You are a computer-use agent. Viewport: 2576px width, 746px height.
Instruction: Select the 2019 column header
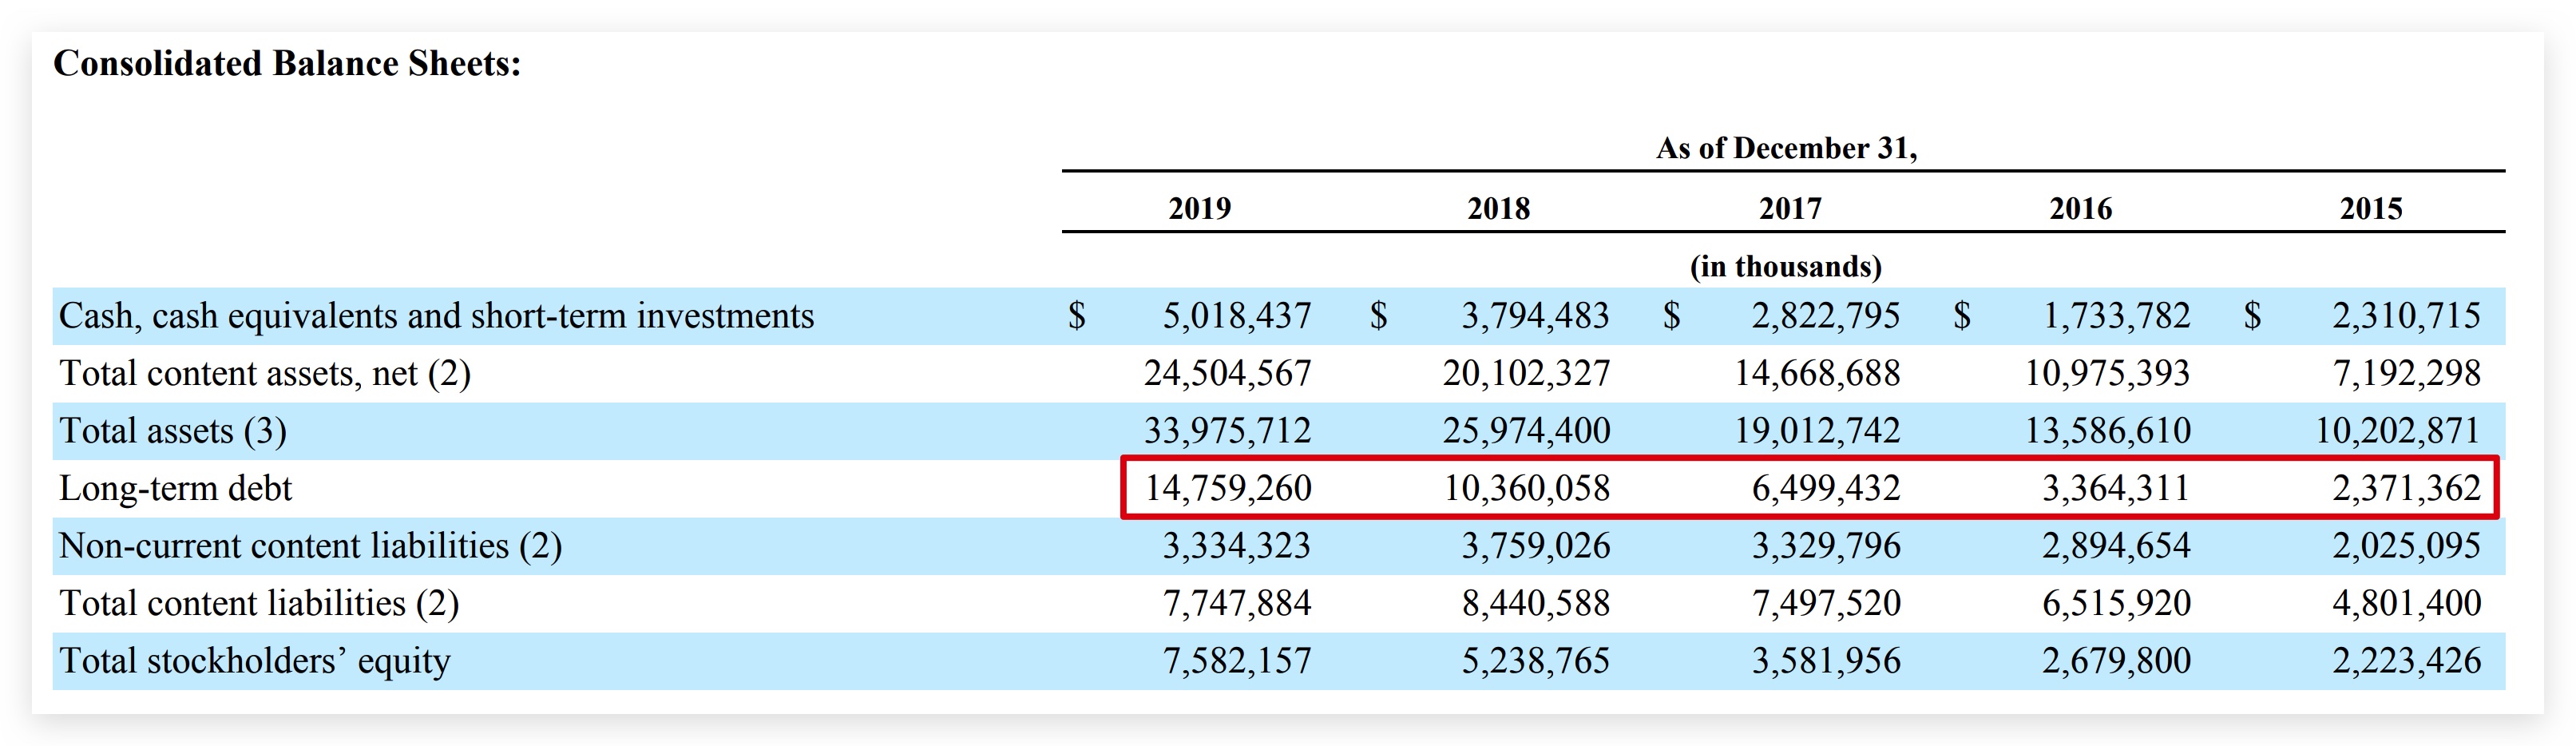[1199, 208]
